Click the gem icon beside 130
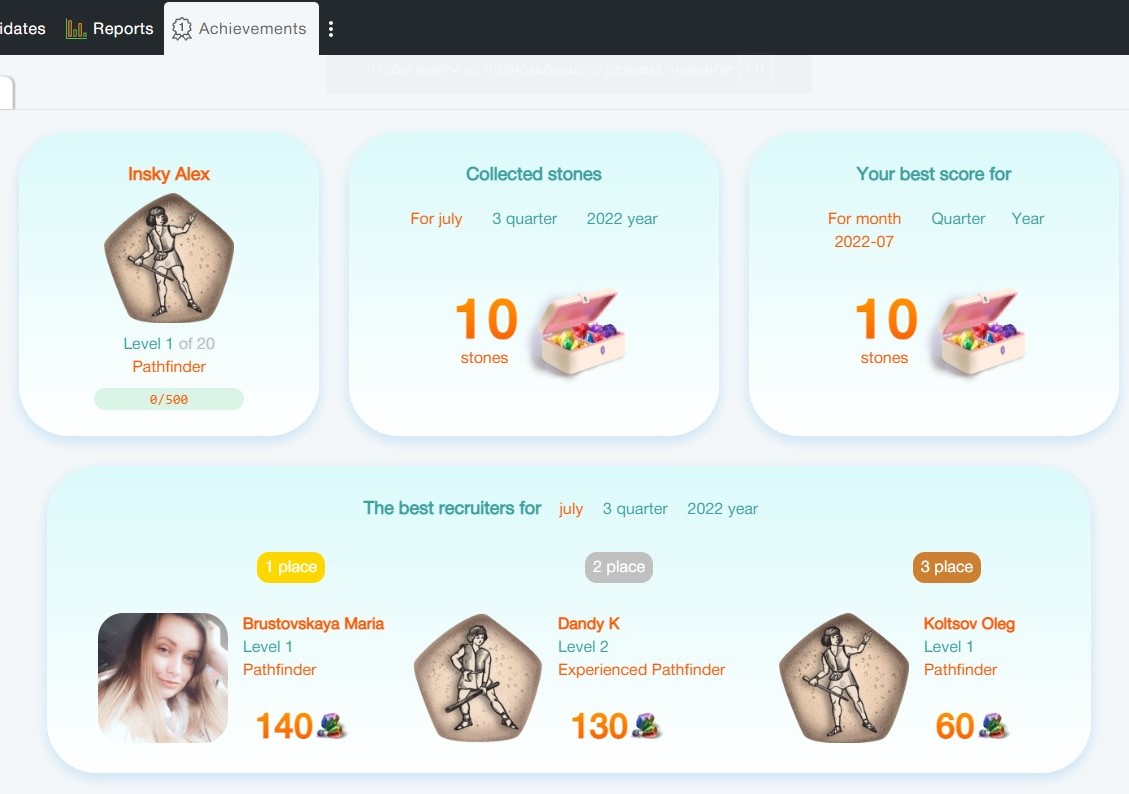 pos(647,726)
